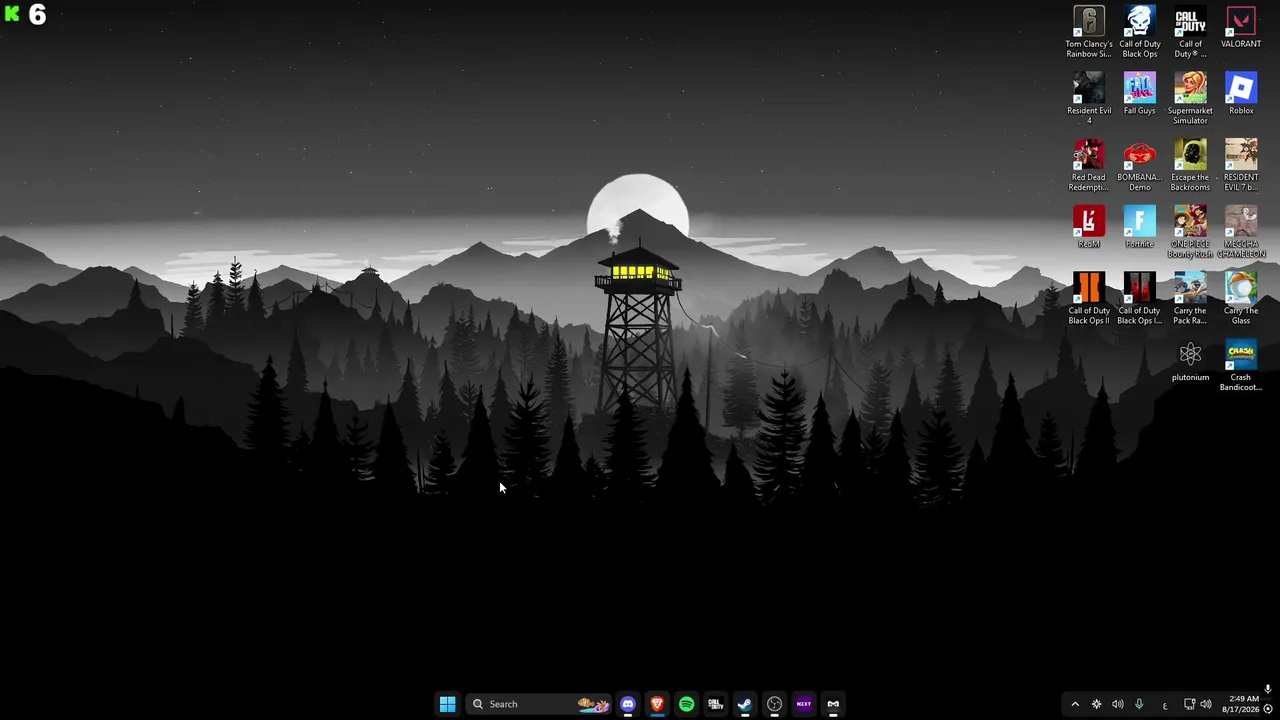Switch input language via the ε tray indicator
1280x720 pixels.
[1164, 705]
